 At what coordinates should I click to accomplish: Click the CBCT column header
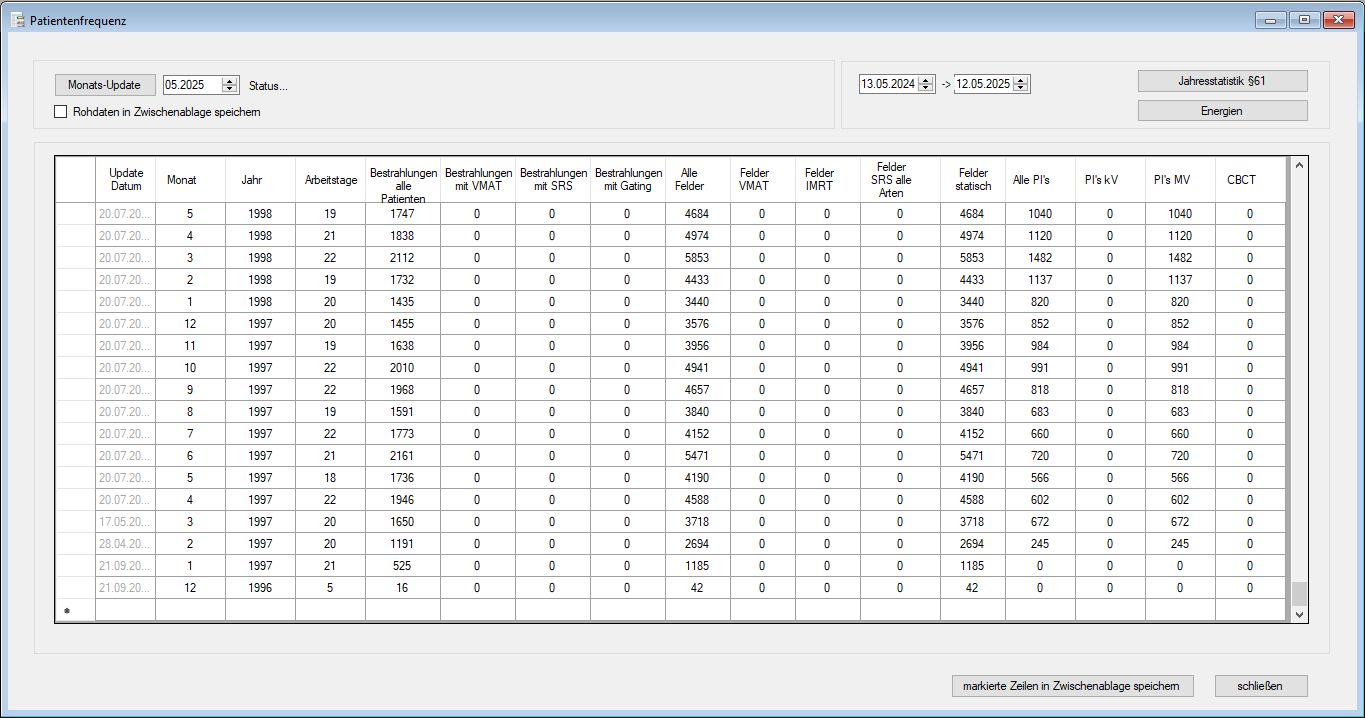tap(1250, 179)
